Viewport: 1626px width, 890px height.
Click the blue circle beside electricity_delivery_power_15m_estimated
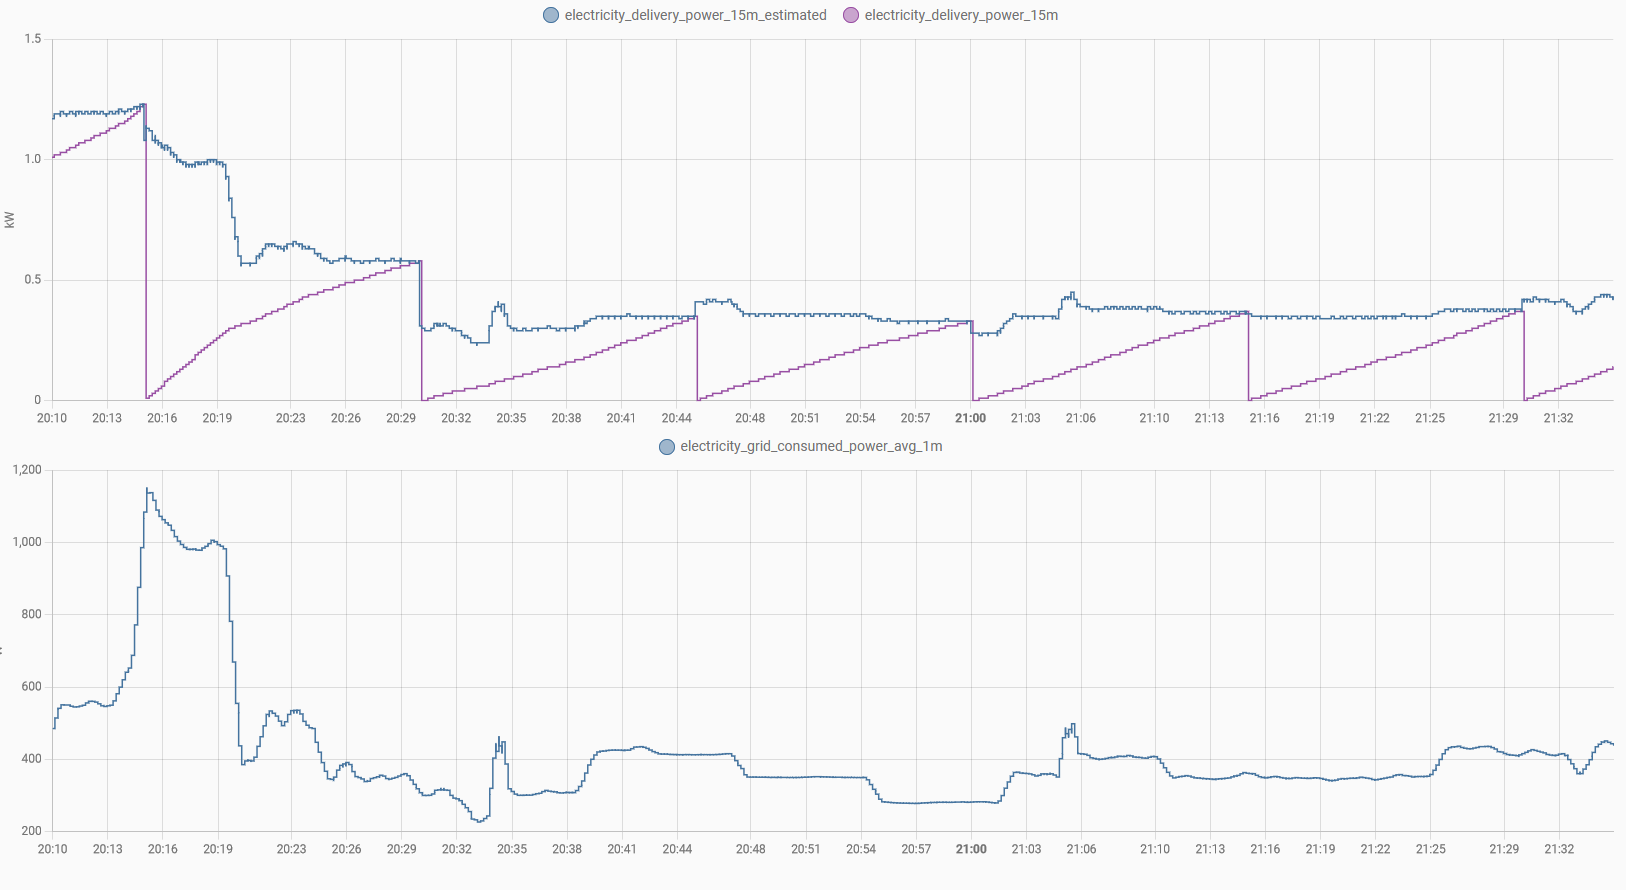click(551, 15)
